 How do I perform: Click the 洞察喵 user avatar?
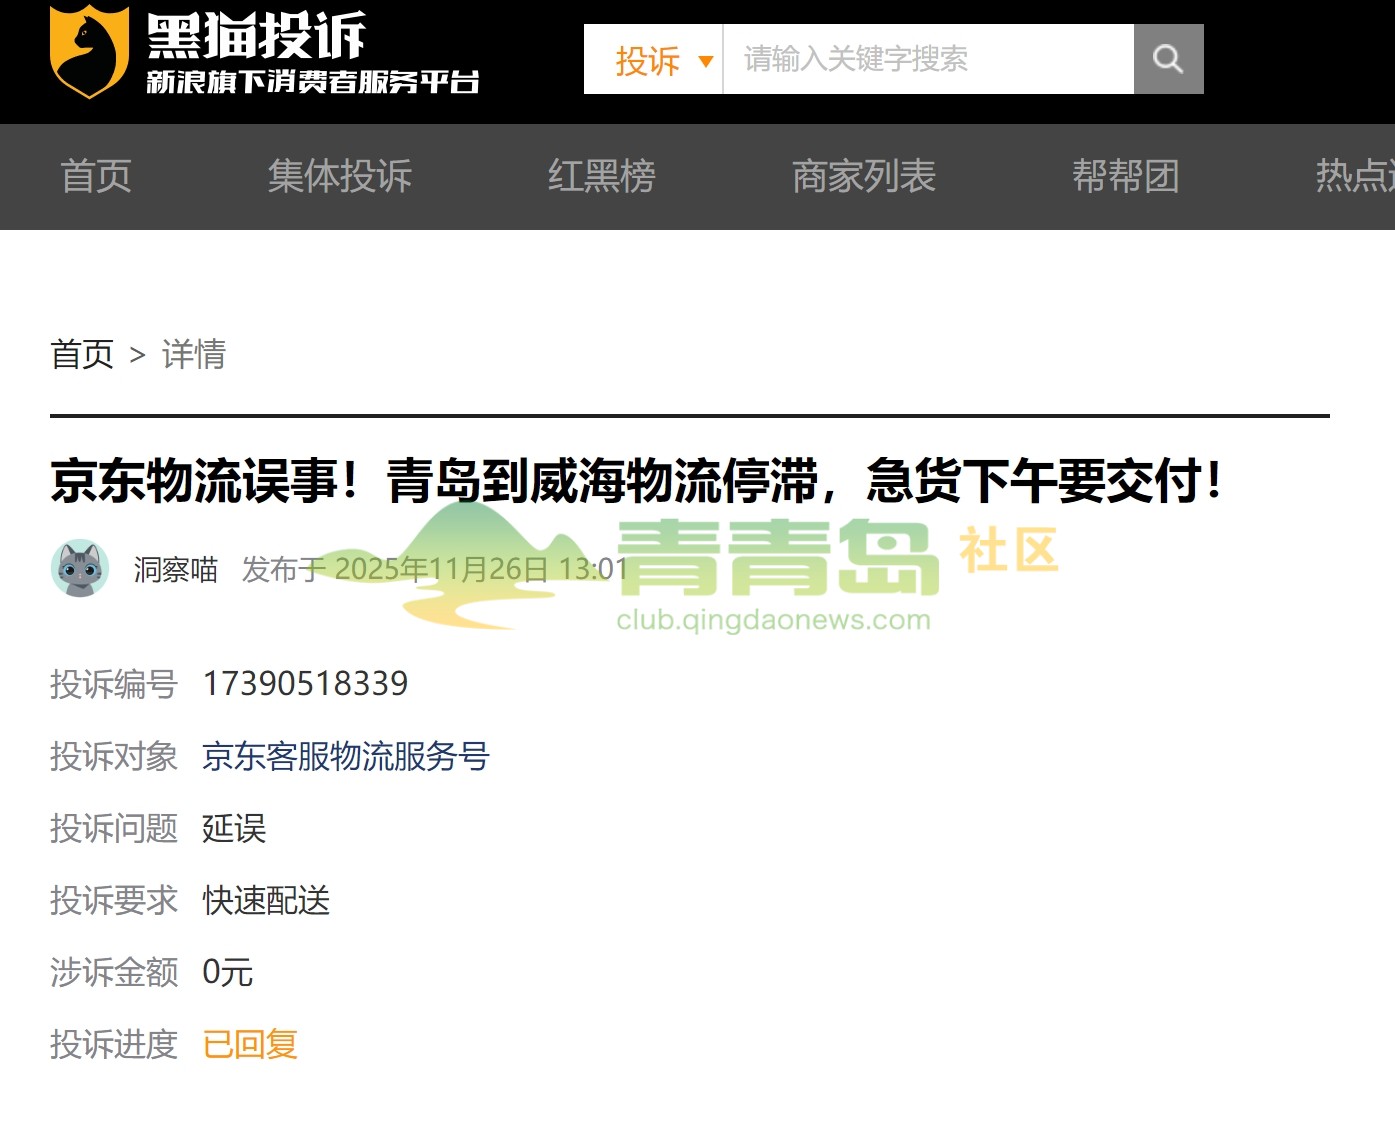coord(80,569)
